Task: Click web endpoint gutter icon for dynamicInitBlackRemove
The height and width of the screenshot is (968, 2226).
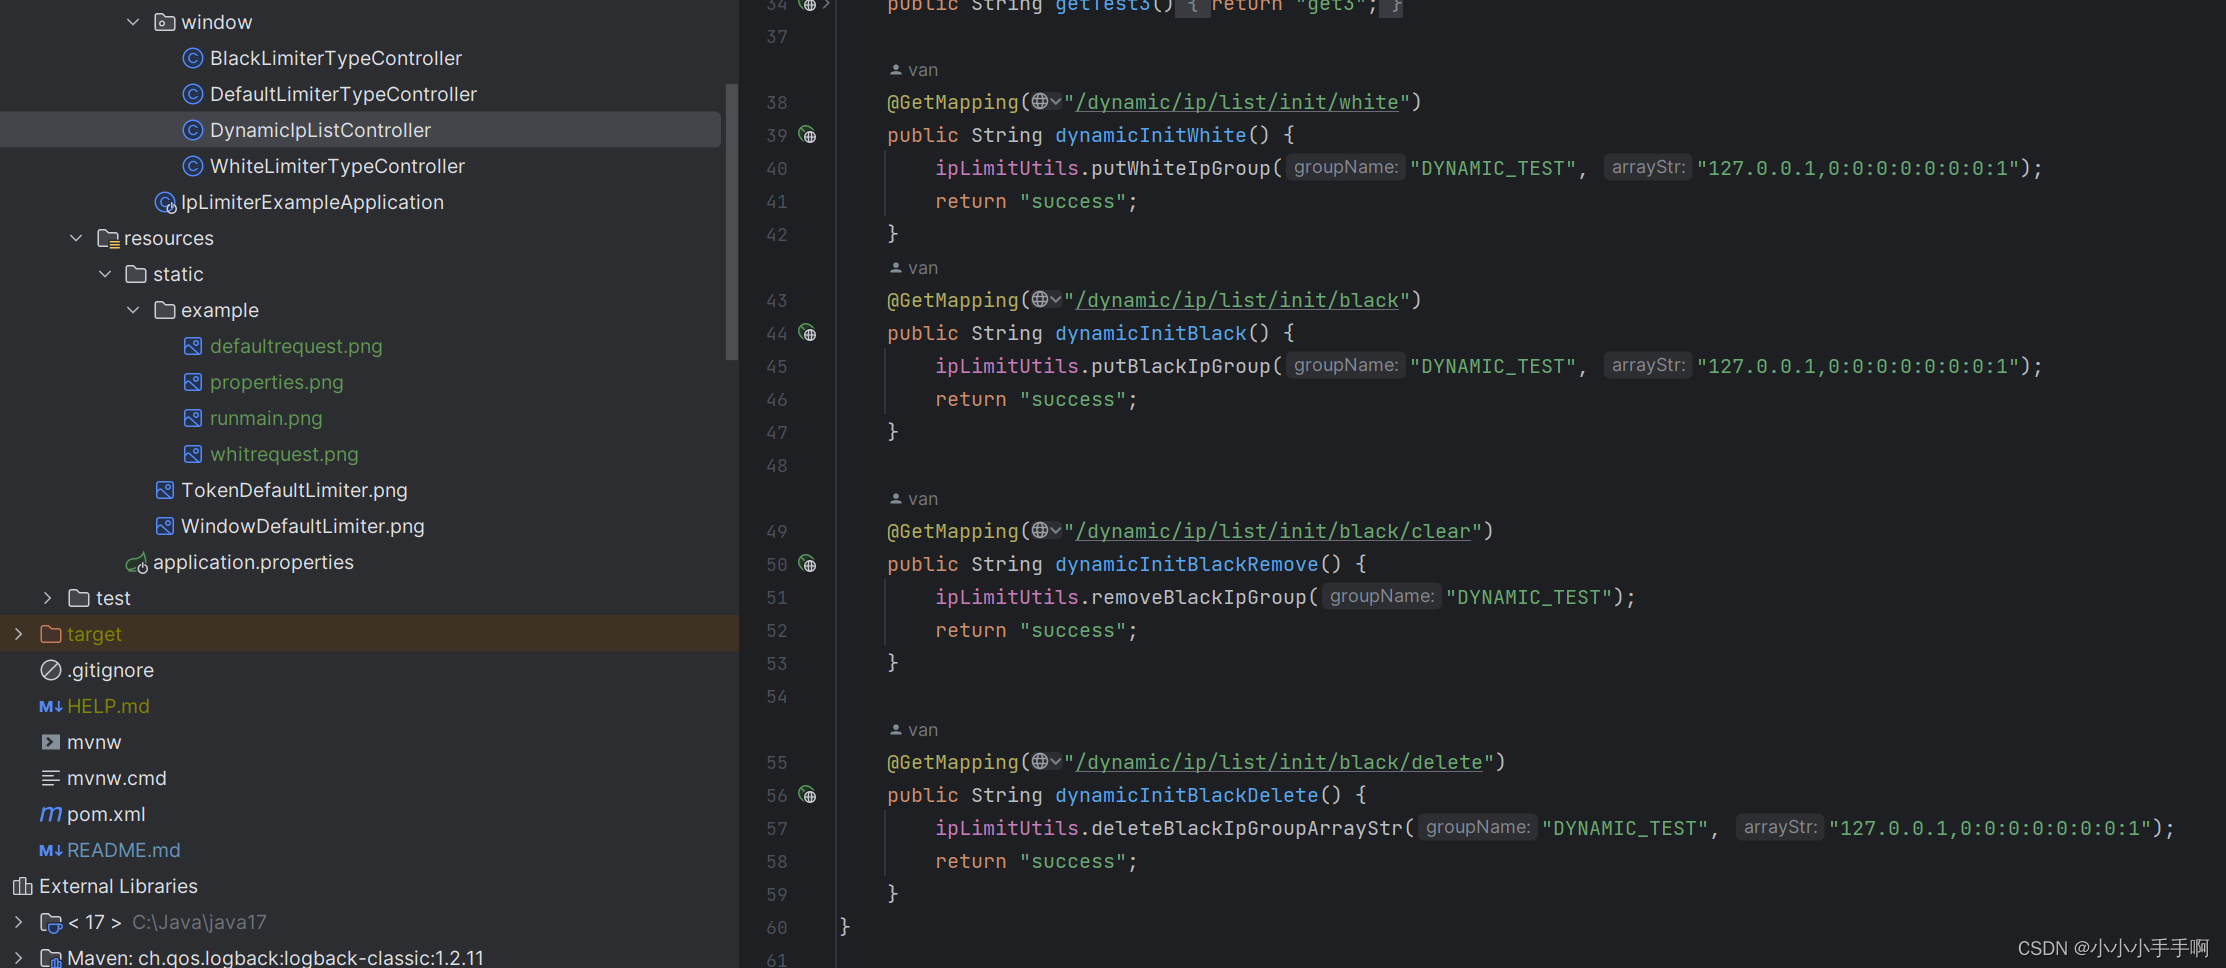Action: tap(808, 564)
